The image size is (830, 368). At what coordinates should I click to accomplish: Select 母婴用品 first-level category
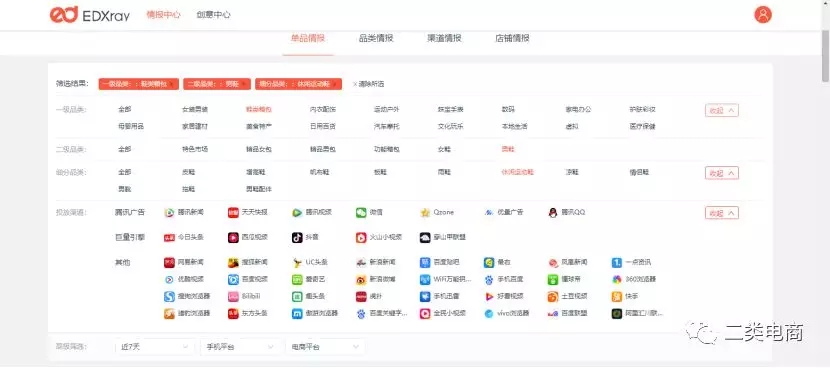tap(131, 127)
